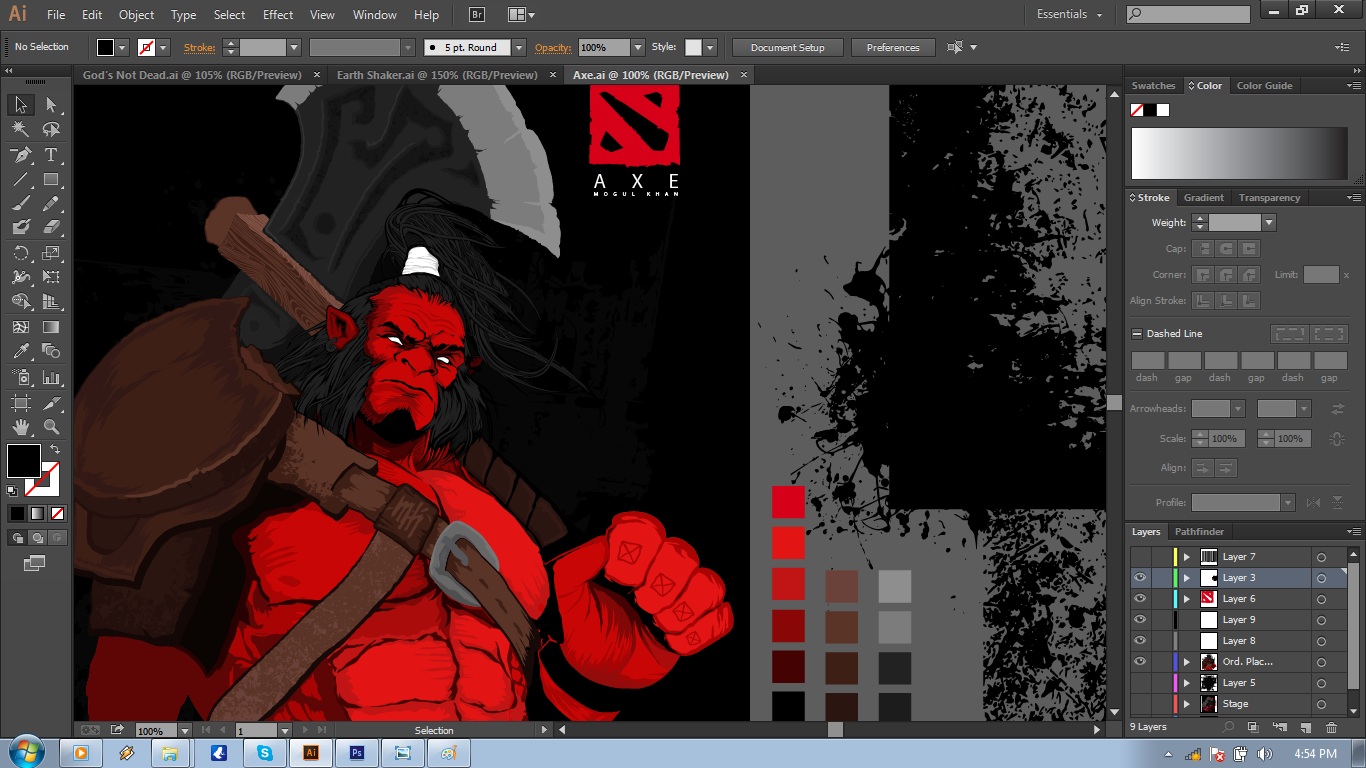Select the Rectangle tool

pos(51,180)
